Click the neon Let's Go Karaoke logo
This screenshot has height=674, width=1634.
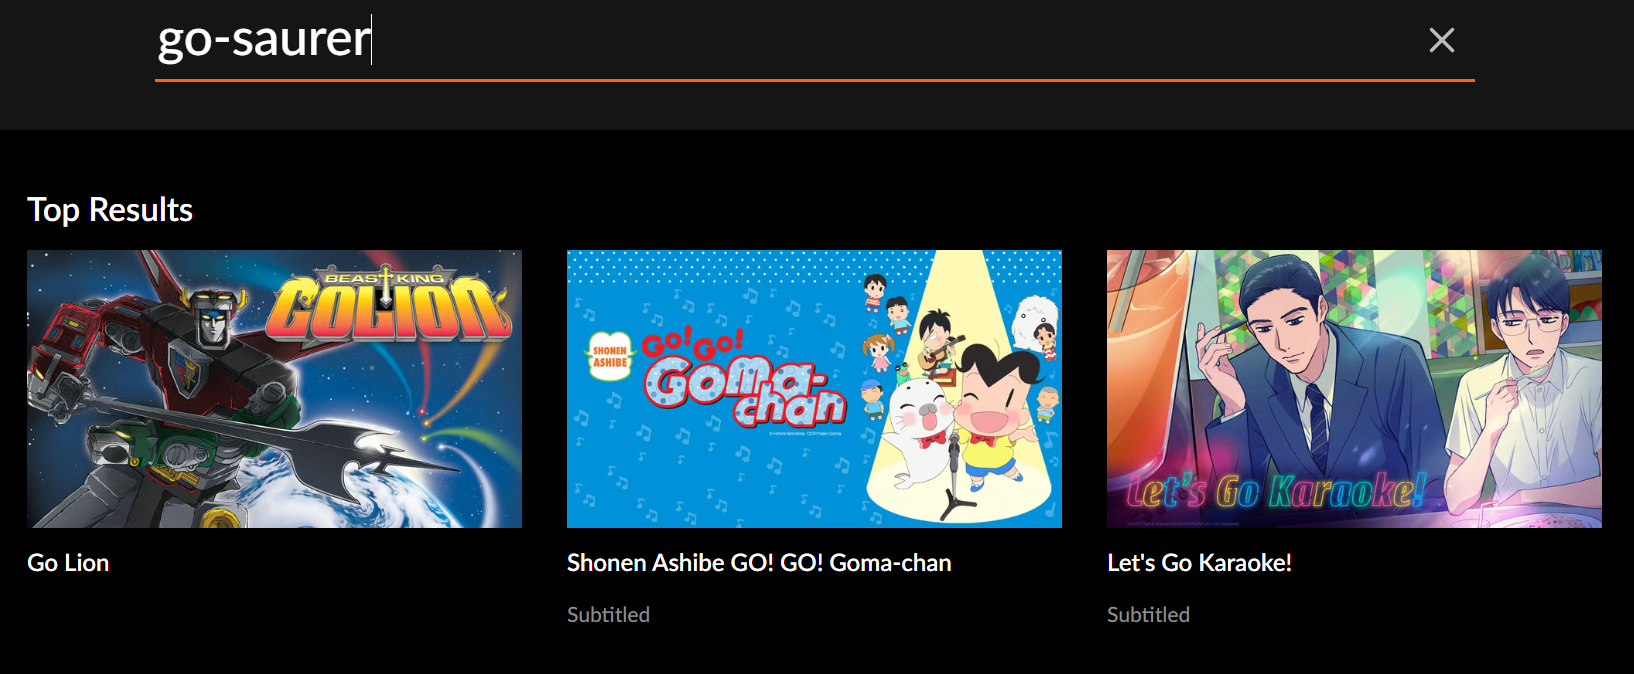[1275, 492]
